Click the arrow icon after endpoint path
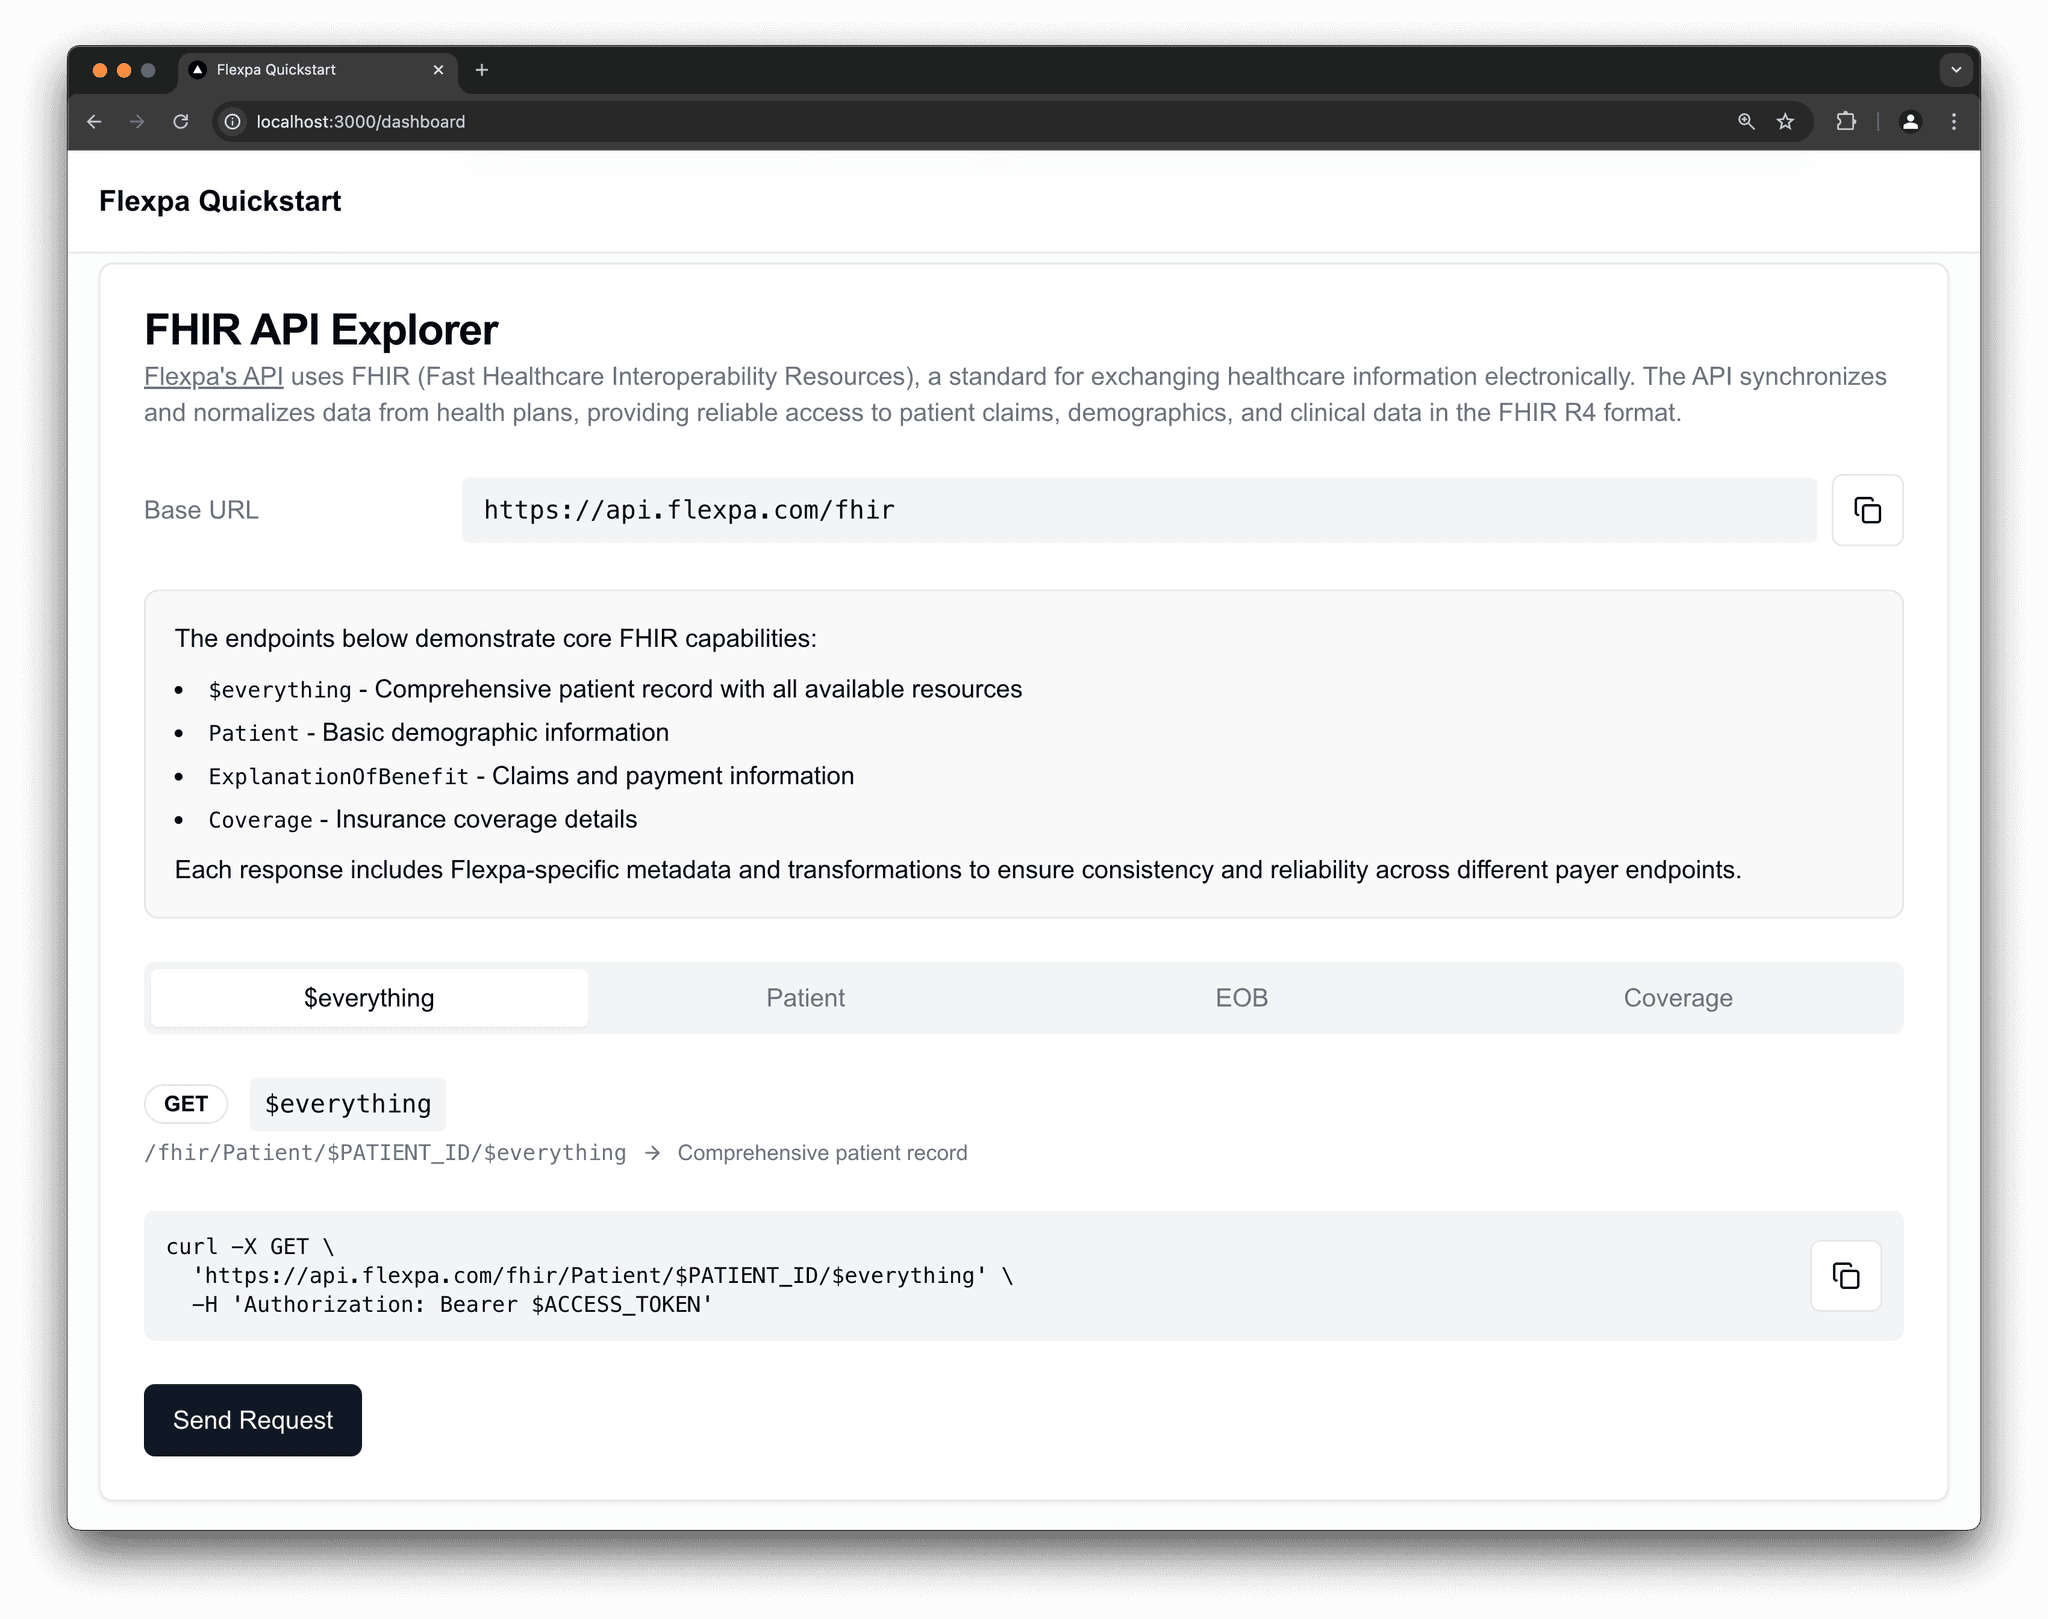 click(652, 1153)
